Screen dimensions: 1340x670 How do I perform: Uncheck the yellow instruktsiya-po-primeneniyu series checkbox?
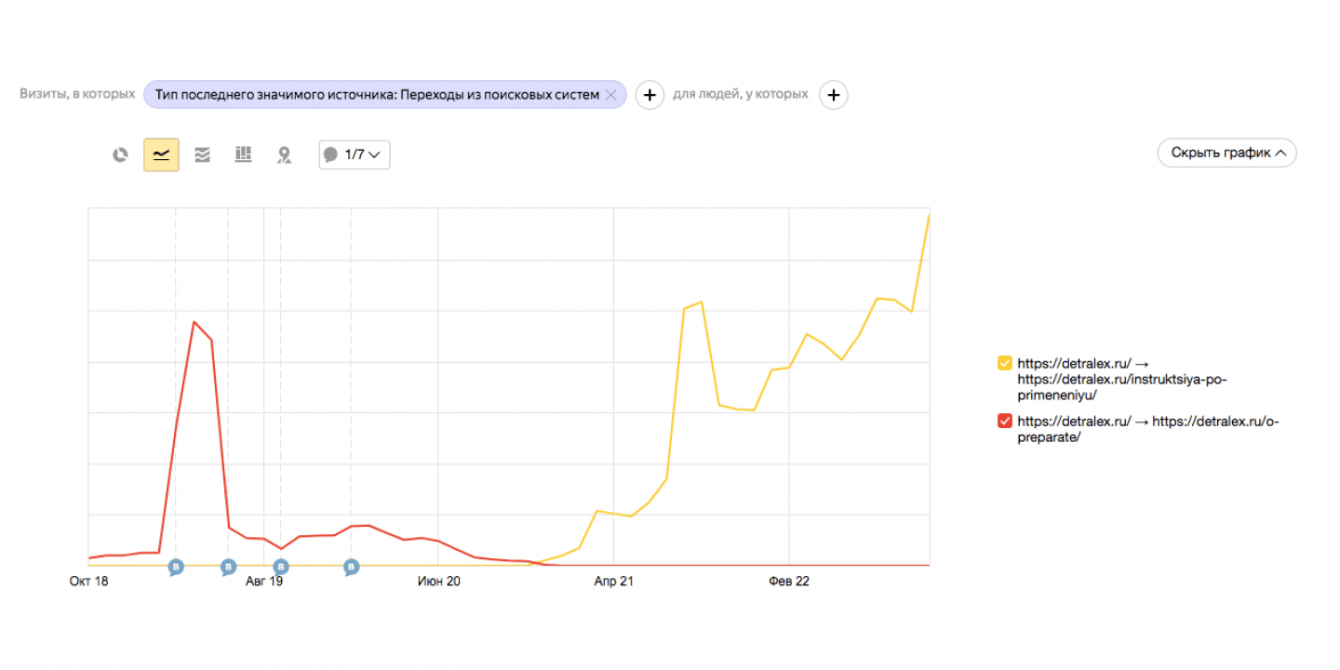(x=1005, y=364)
